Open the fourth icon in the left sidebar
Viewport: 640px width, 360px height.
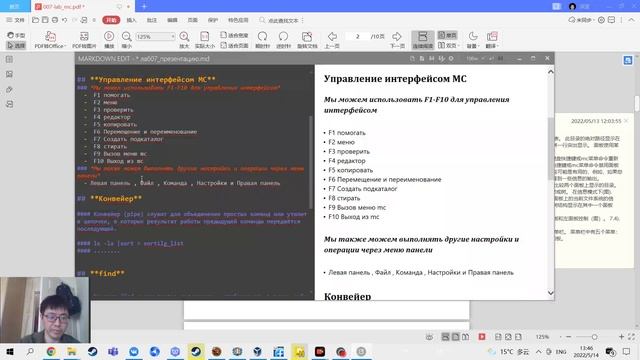coord(9,104)
